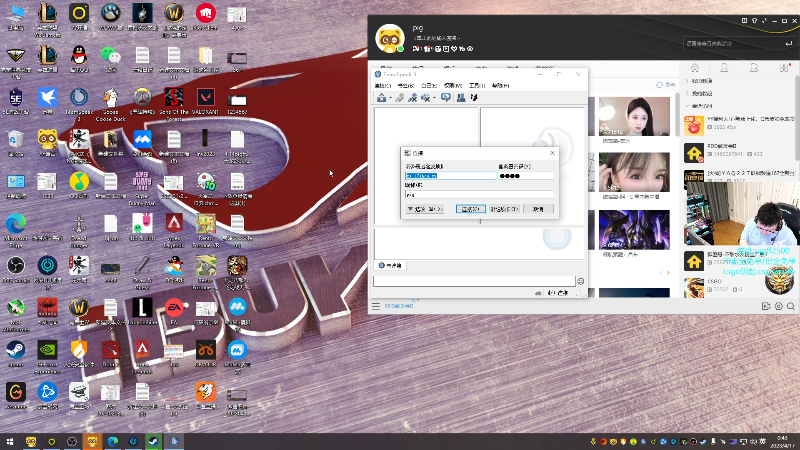
Task: Click the settings gear at YY bottom bar
Action: (x=779, y=306)
